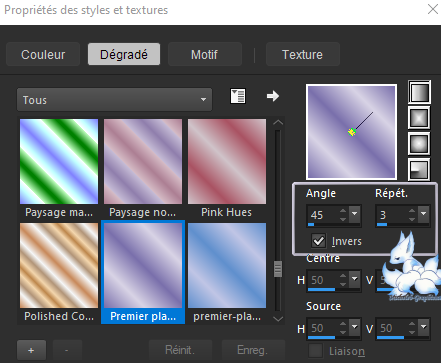Switch to the Couleur tab
The width and height of the screenshot is (441, 363).
point(43,54)
